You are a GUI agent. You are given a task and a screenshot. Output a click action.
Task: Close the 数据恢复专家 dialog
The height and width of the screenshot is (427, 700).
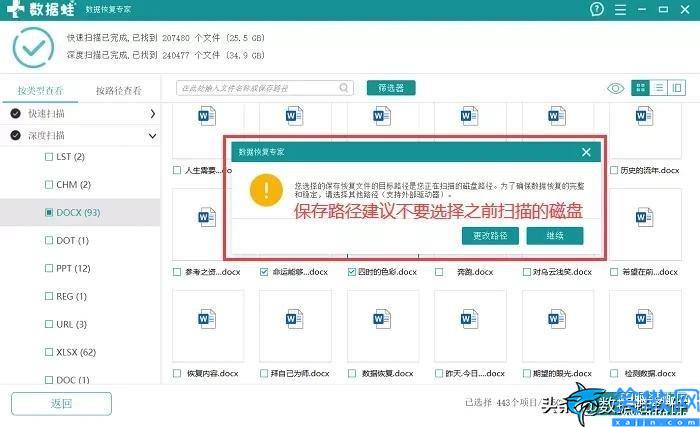click(x=586, y=152)
